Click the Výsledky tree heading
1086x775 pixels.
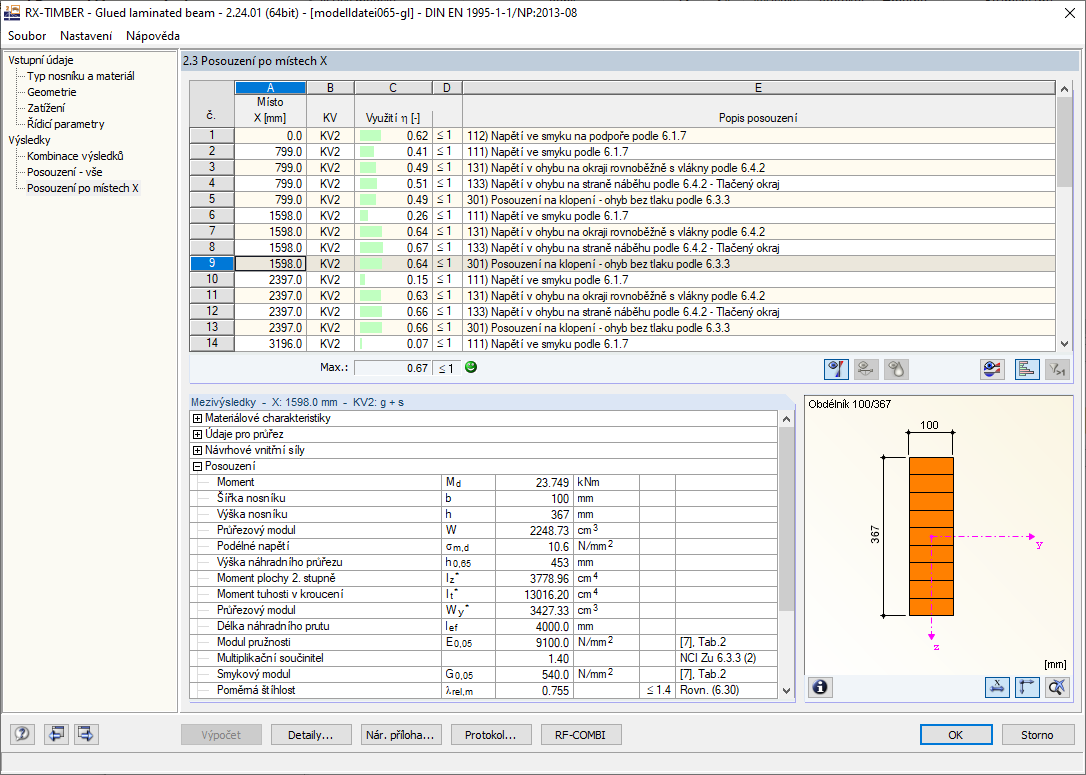tap(29, 140)
